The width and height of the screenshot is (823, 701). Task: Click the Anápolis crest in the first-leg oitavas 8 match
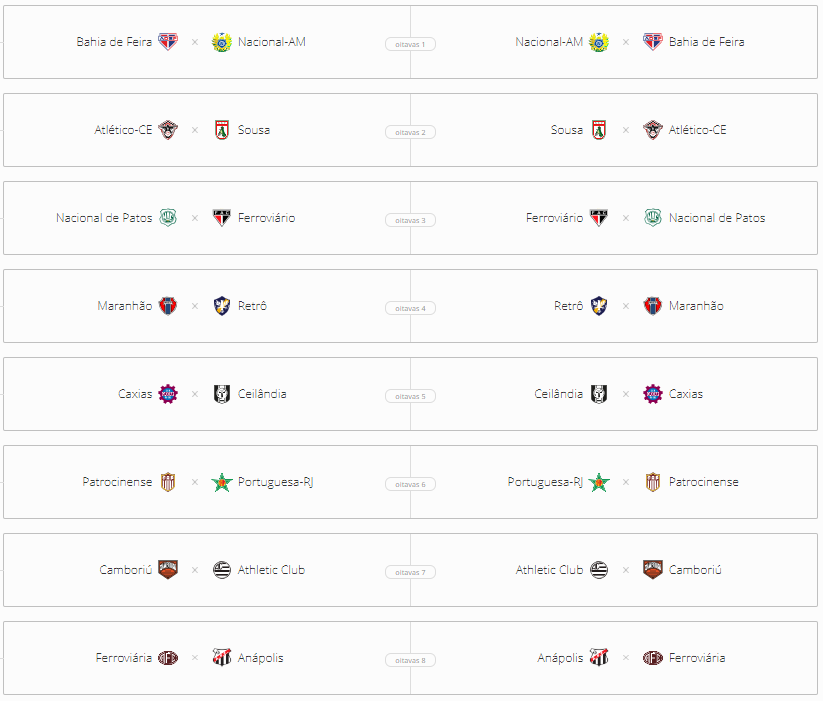[x=221, y=657]
